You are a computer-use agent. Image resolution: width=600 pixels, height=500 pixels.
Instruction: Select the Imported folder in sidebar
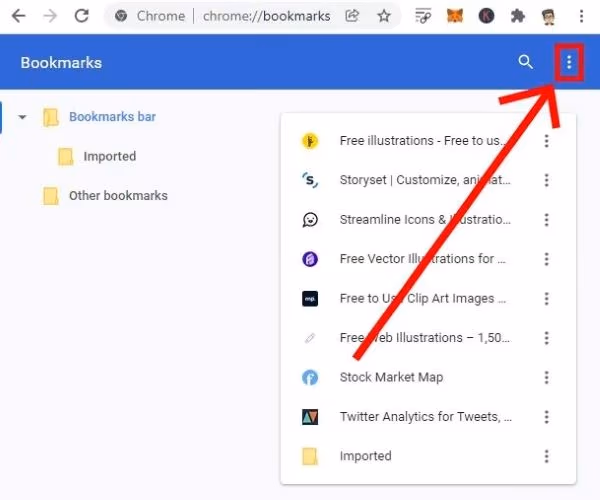point(109,156)
